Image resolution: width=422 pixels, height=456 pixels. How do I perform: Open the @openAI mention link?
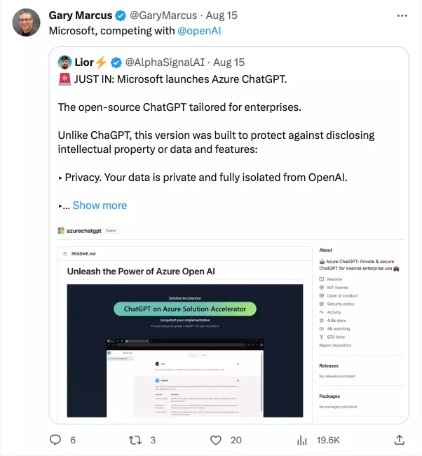click(199, 31)
